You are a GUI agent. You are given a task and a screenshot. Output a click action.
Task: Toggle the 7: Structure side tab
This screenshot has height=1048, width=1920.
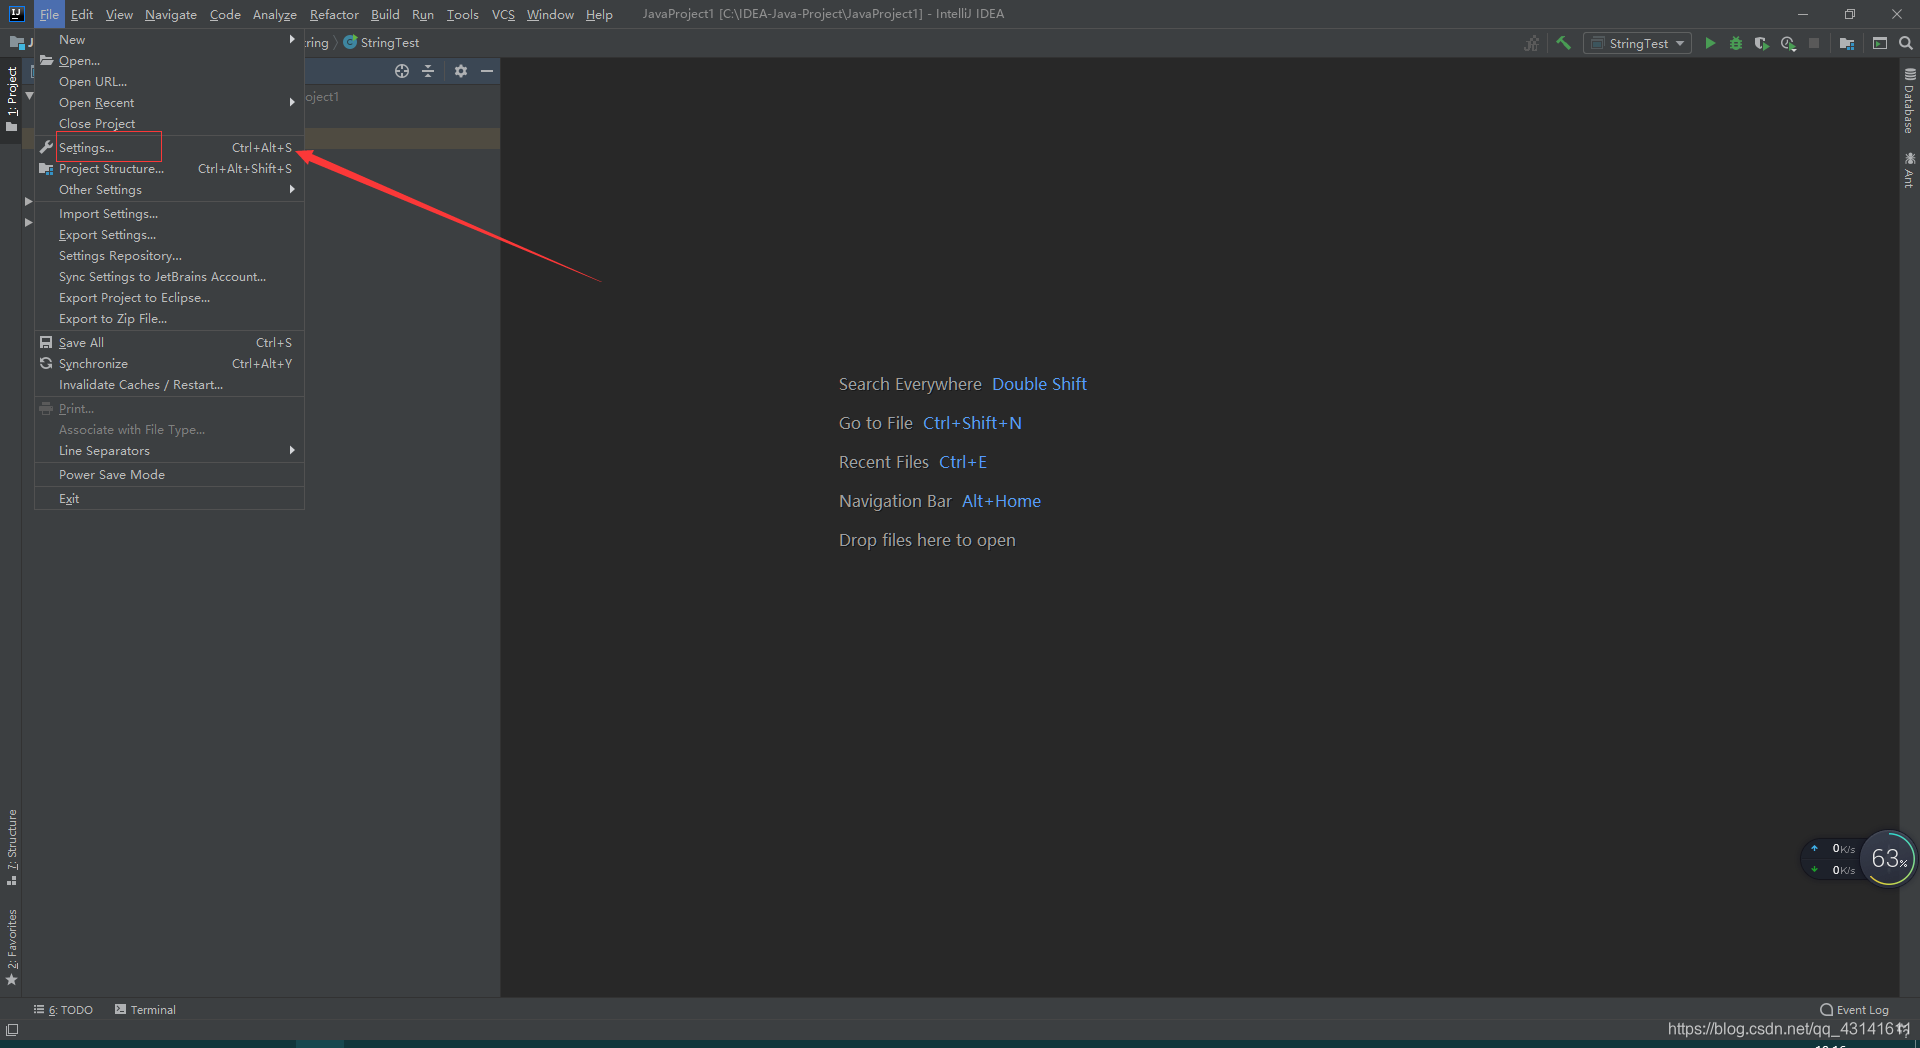tap(12, 847)
